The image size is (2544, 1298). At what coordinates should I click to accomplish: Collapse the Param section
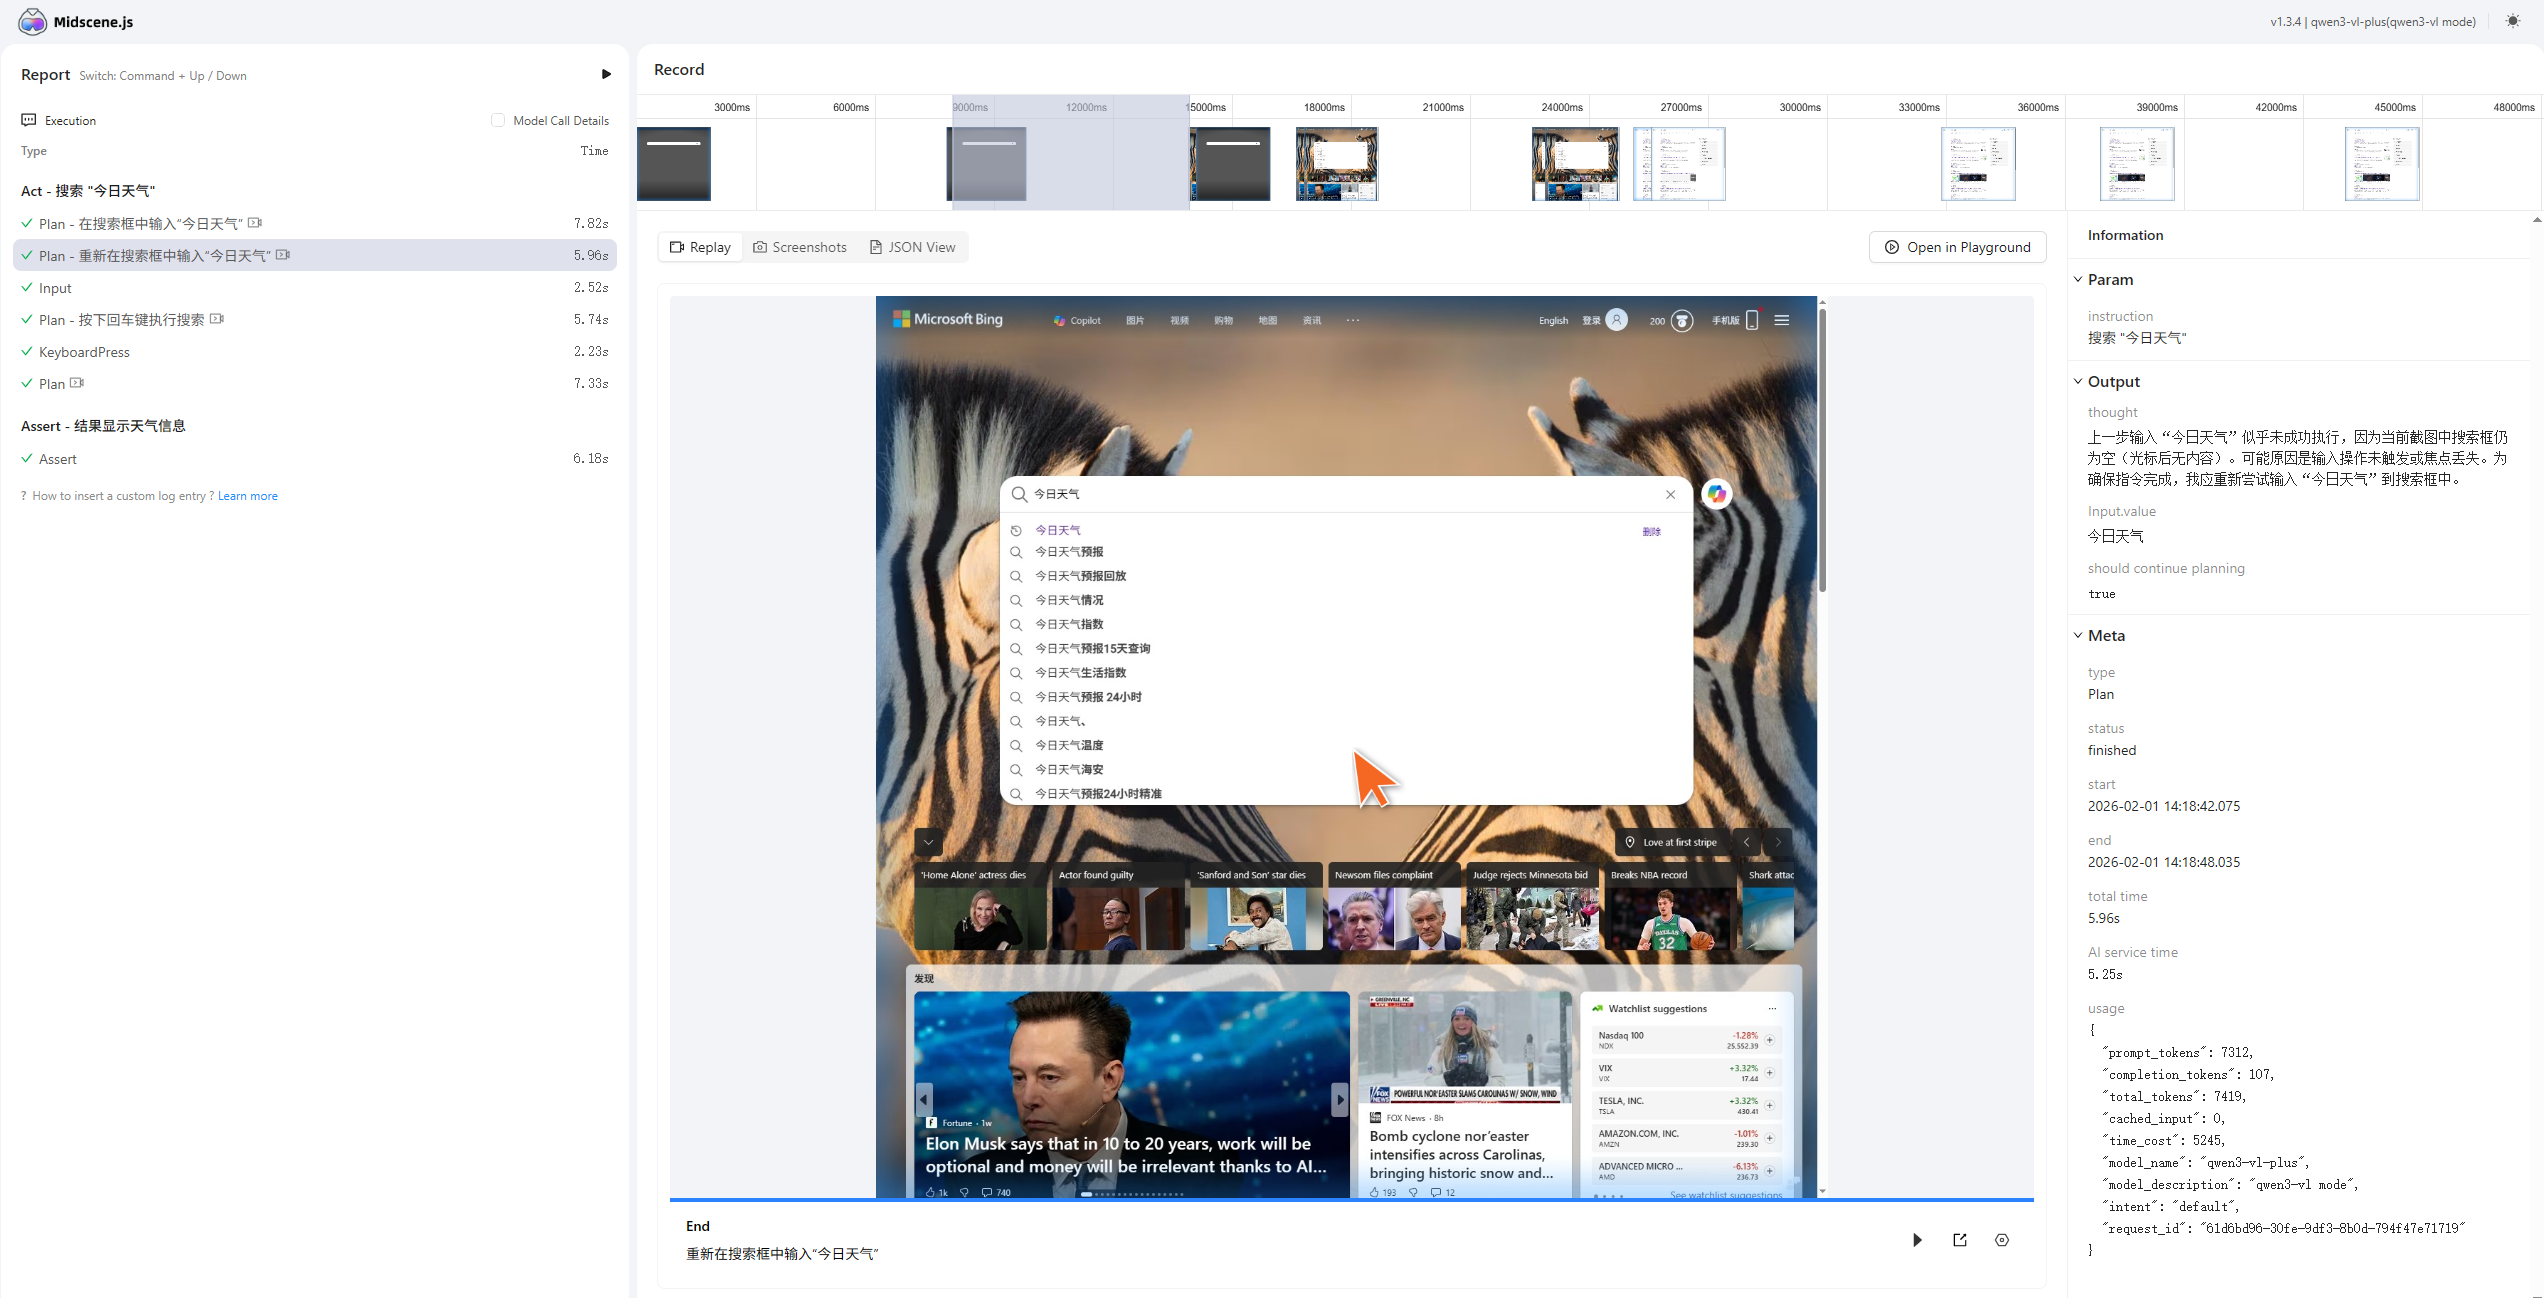[x=2078, y=280]
